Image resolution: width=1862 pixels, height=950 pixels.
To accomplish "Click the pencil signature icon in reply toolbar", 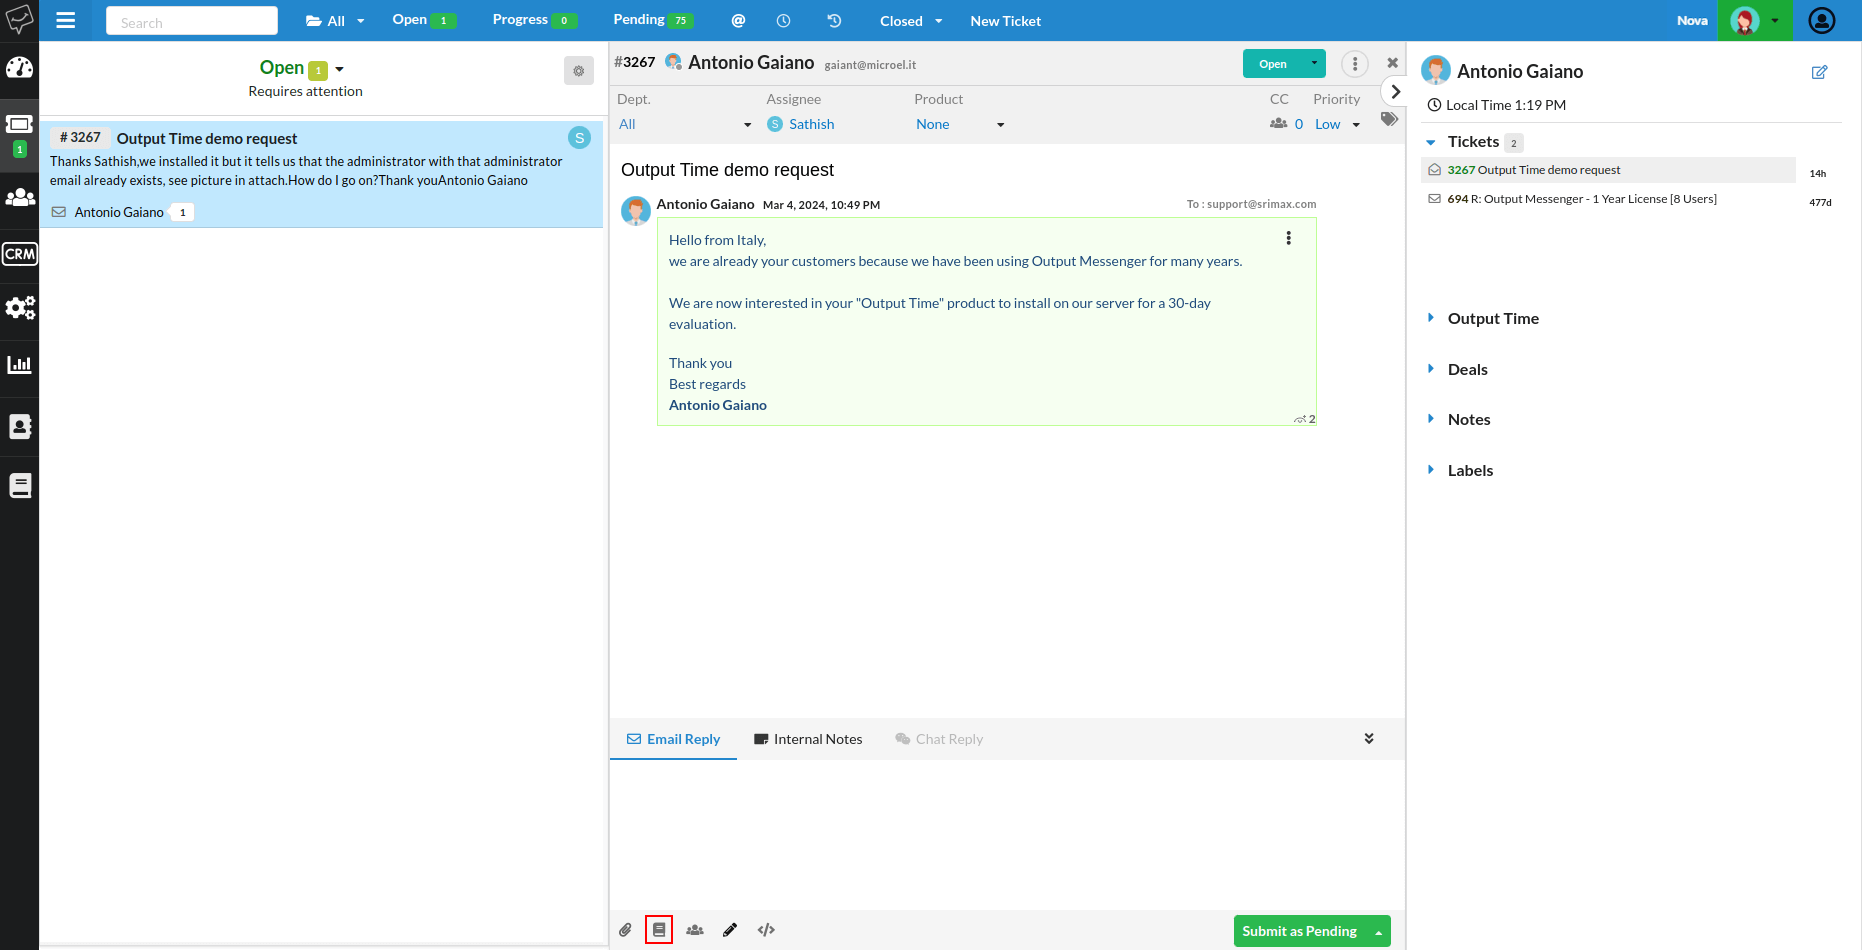I will click(x=730, y=930).
